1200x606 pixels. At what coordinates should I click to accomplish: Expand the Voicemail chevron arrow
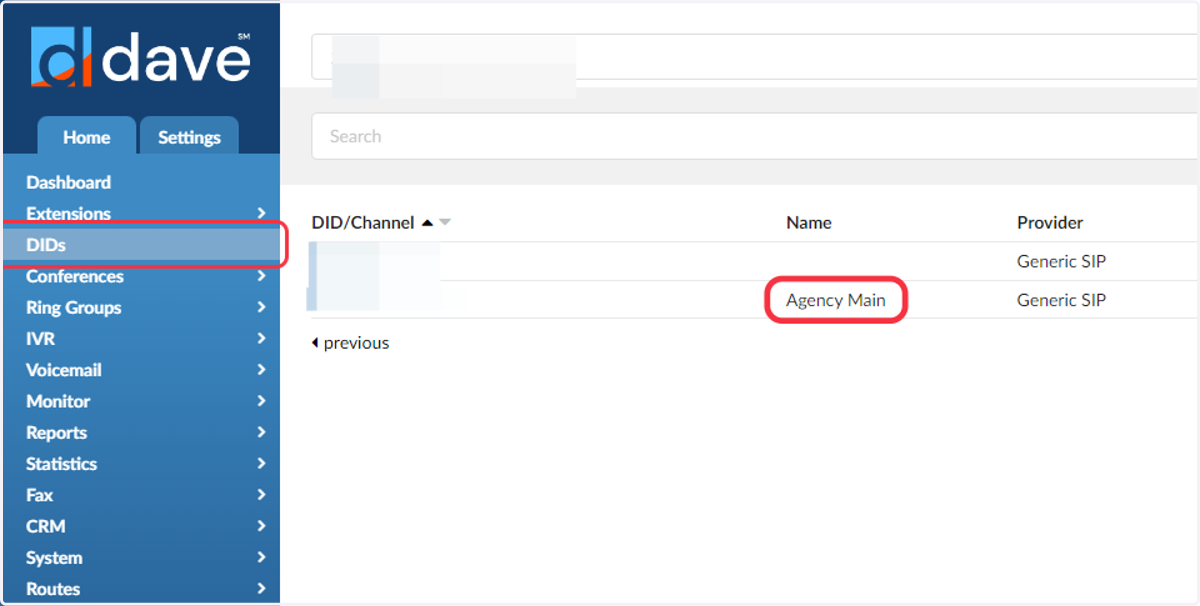tap(261, 370)
